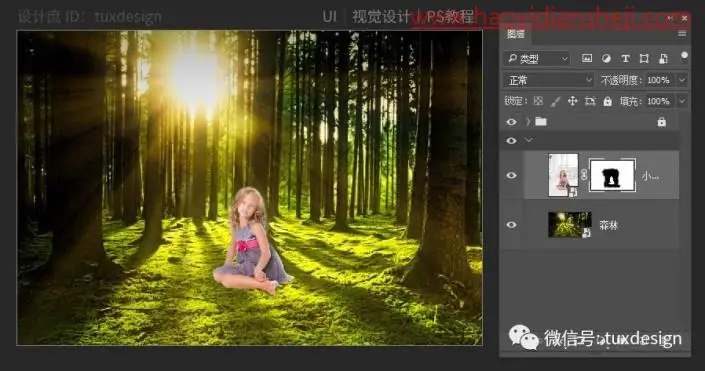The height and width of the screenshot is (371, 705).
Task: Collapse the Layers panel with double arrows
Action: 669,18
